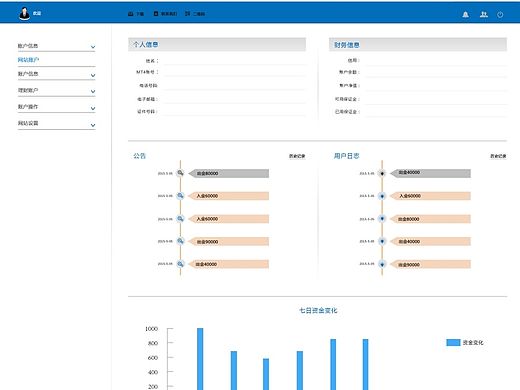Screen dimensions: 520x390
Task: Click the 出金80000 tag in 用户日志
Action: [x=430, y=219]
